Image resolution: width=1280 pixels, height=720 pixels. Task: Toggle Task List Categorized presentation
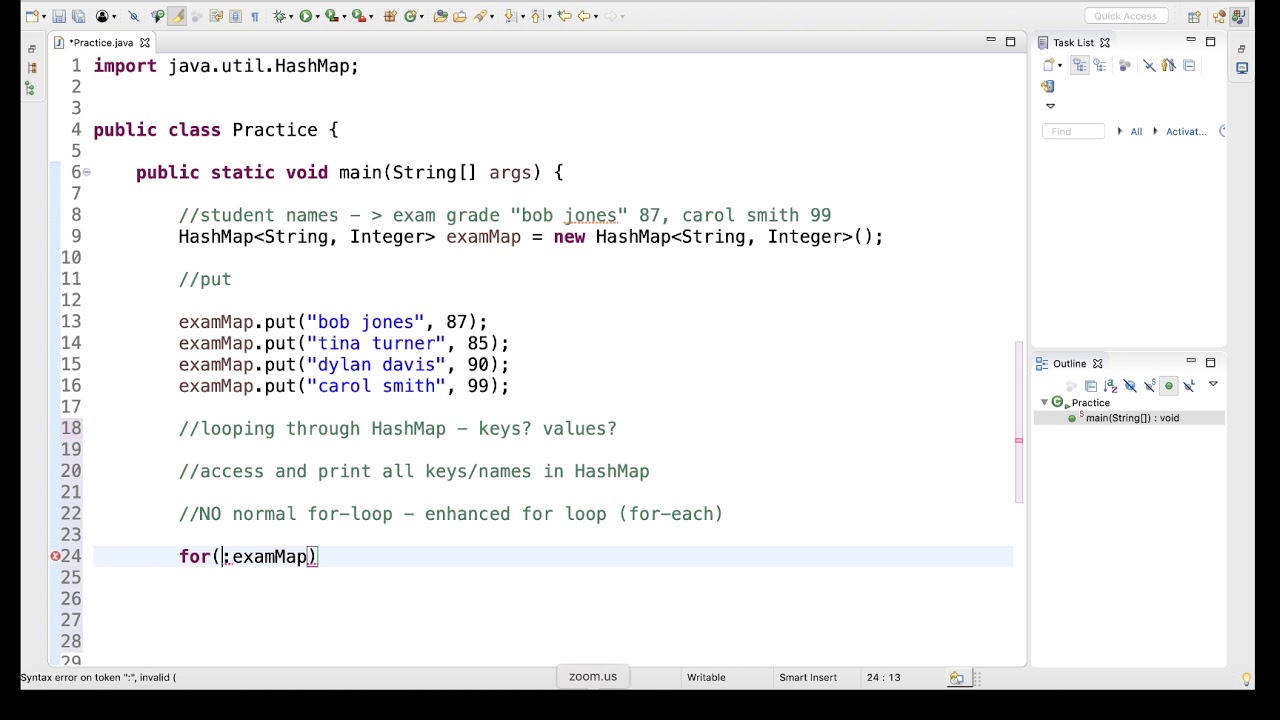click(x=1080, y=66)
